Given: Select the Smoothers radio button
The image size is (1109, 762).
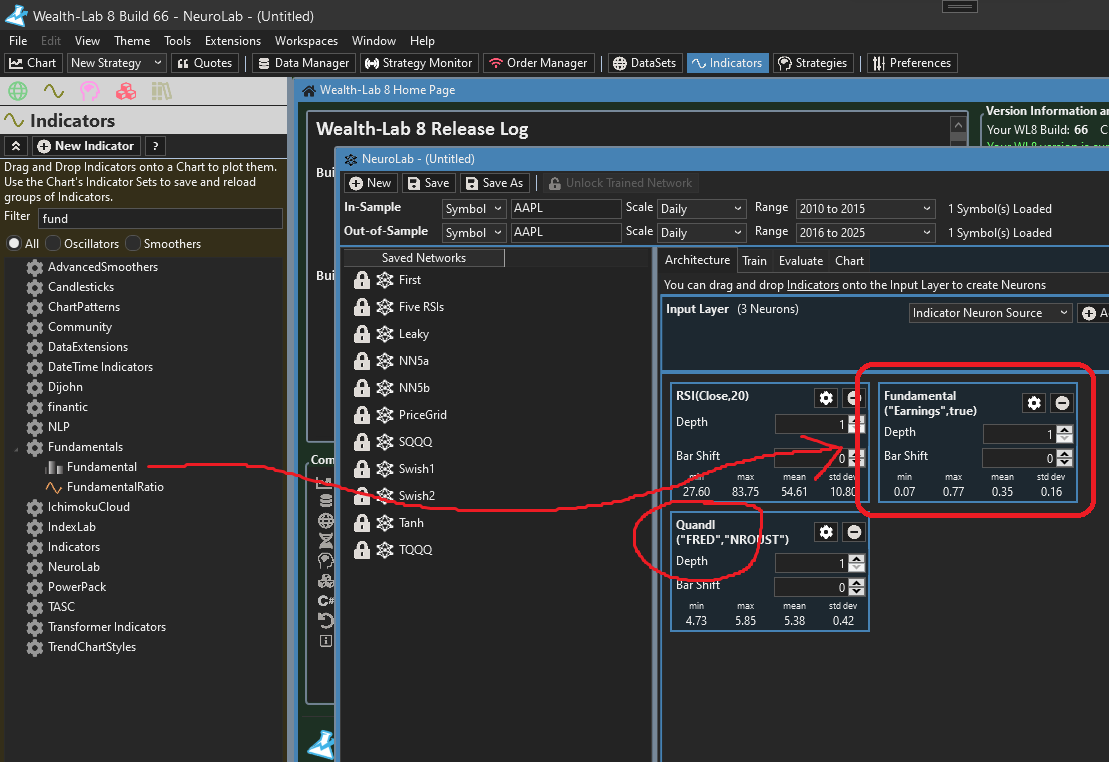Looking at the screenshot, I should coord(133,243).
